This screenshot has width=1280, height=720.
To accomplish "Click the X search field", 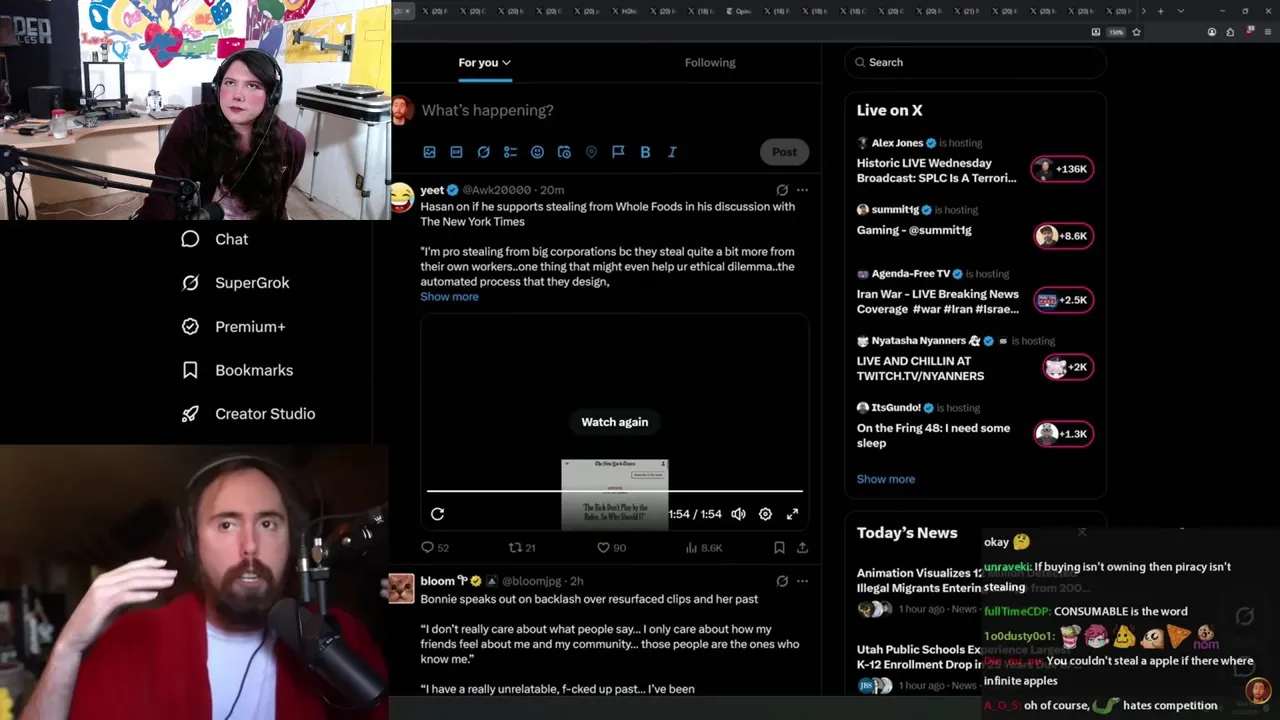I will 975,62.
